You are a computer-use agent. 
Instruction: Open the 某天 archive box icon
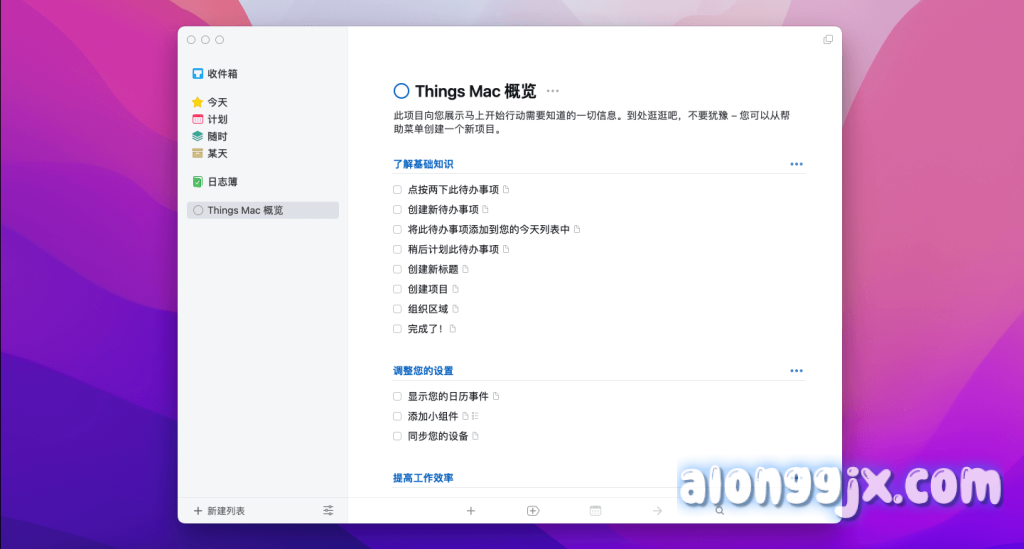pos(198,153)
